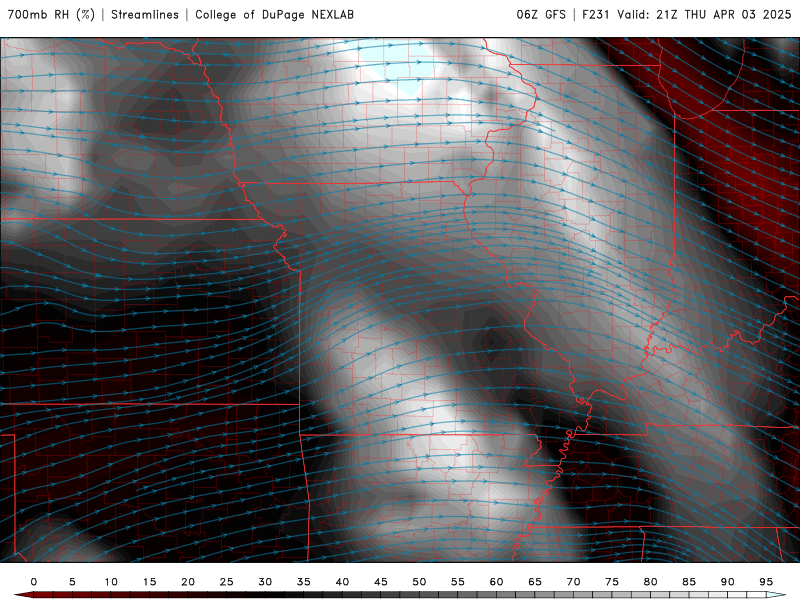This screenshot has width=800, height=600.
Task: Click the "70" value on the color scale
Action: pyautogui.click(x=573, y=582)
